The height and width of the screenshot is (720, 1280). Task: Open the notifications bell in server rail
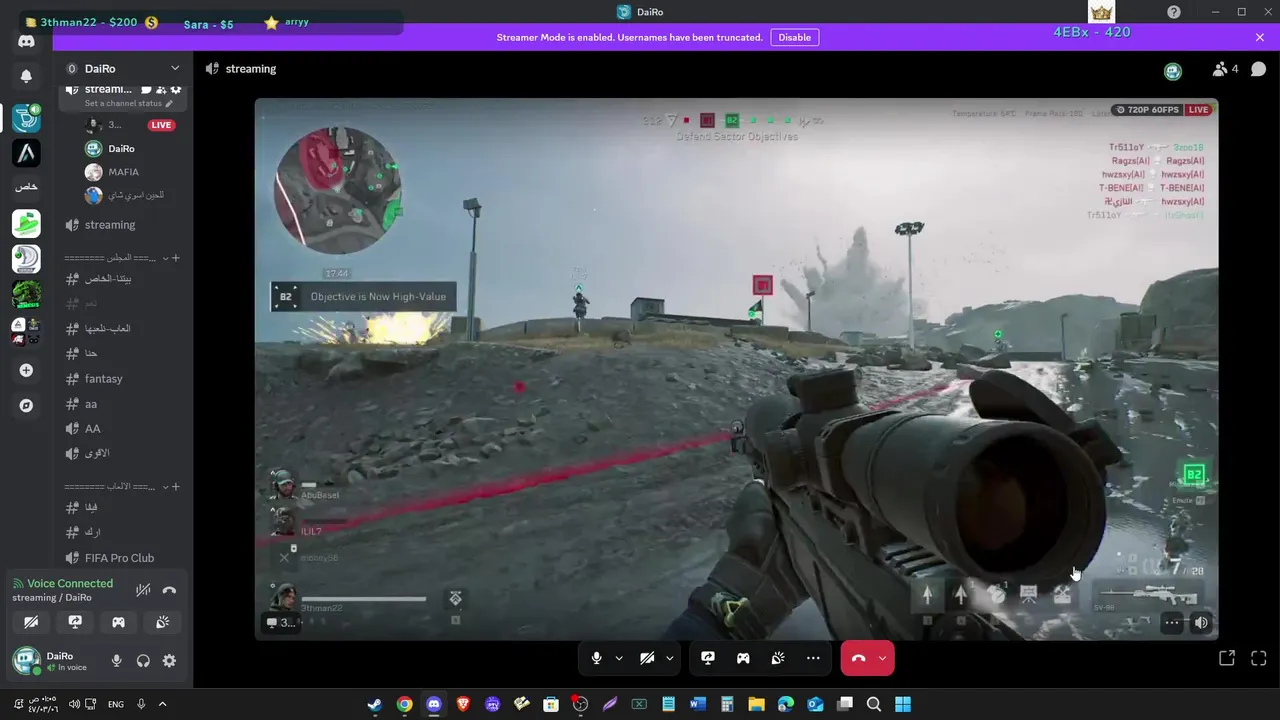click(x=26, y=76)
